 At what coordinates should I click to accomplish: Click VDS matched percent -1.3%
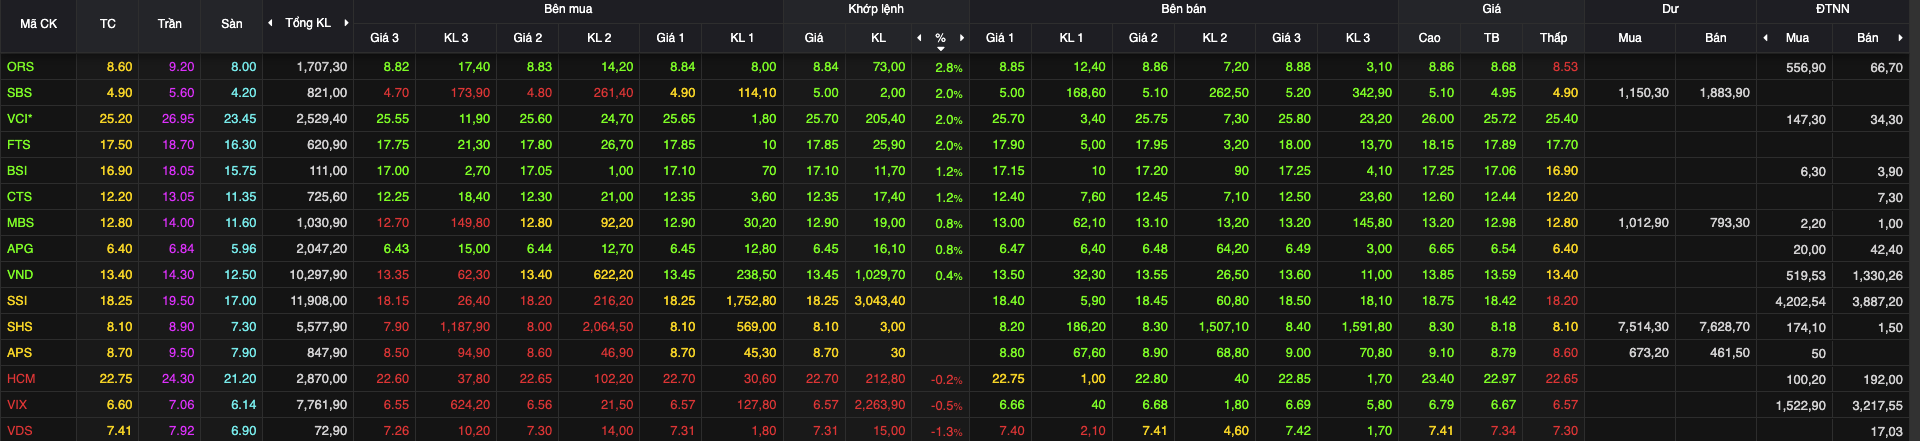(x=947, y=432)
